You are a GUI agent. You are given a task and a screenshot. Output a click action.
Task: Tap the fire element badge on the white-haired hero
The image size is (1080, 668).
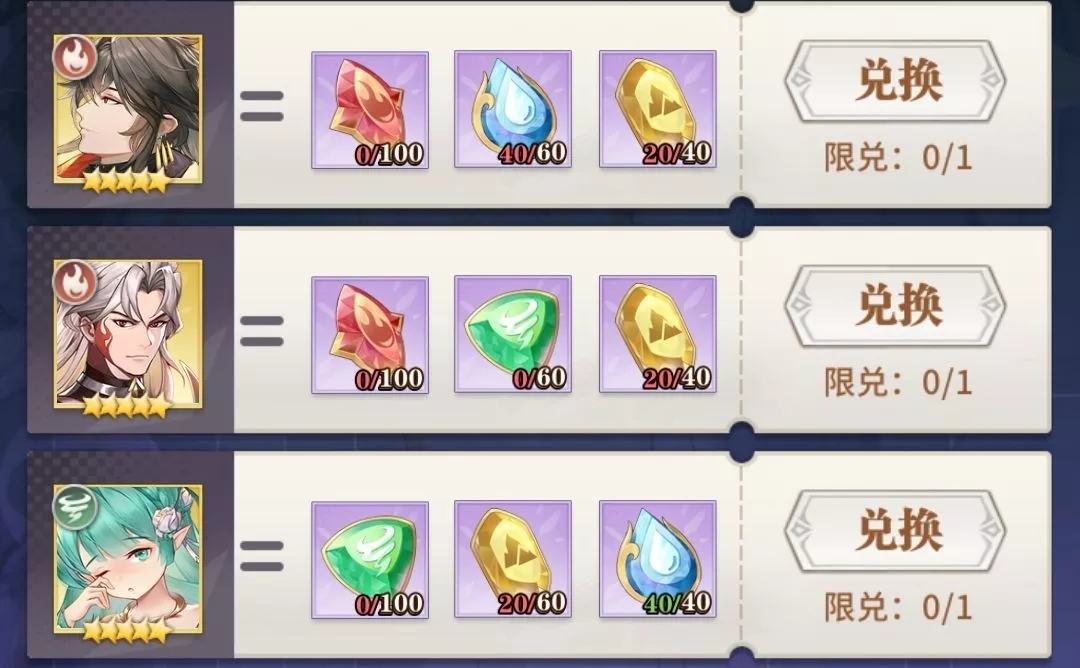coord(74,282)
